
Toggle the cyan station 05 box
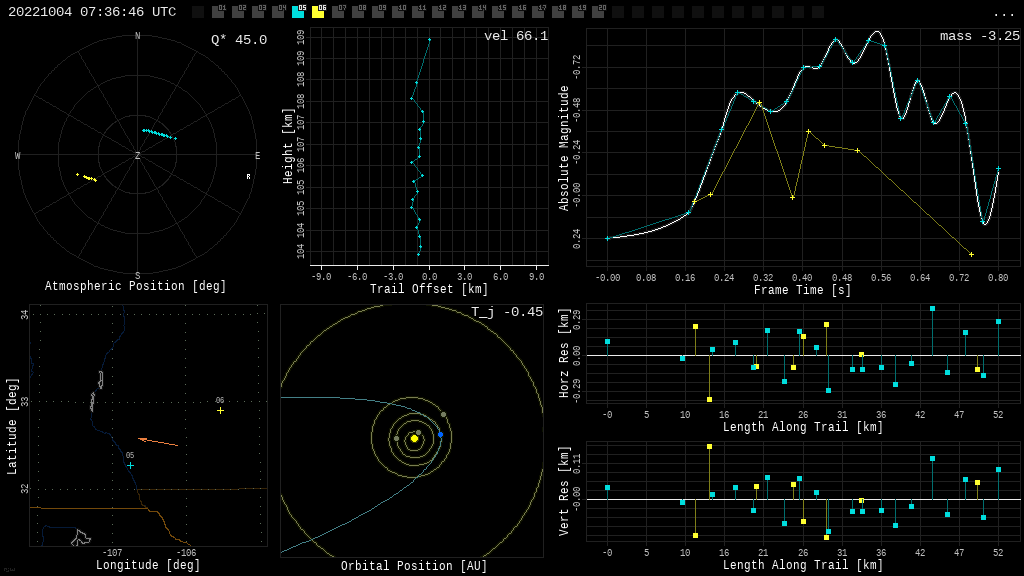click(298, 12)
